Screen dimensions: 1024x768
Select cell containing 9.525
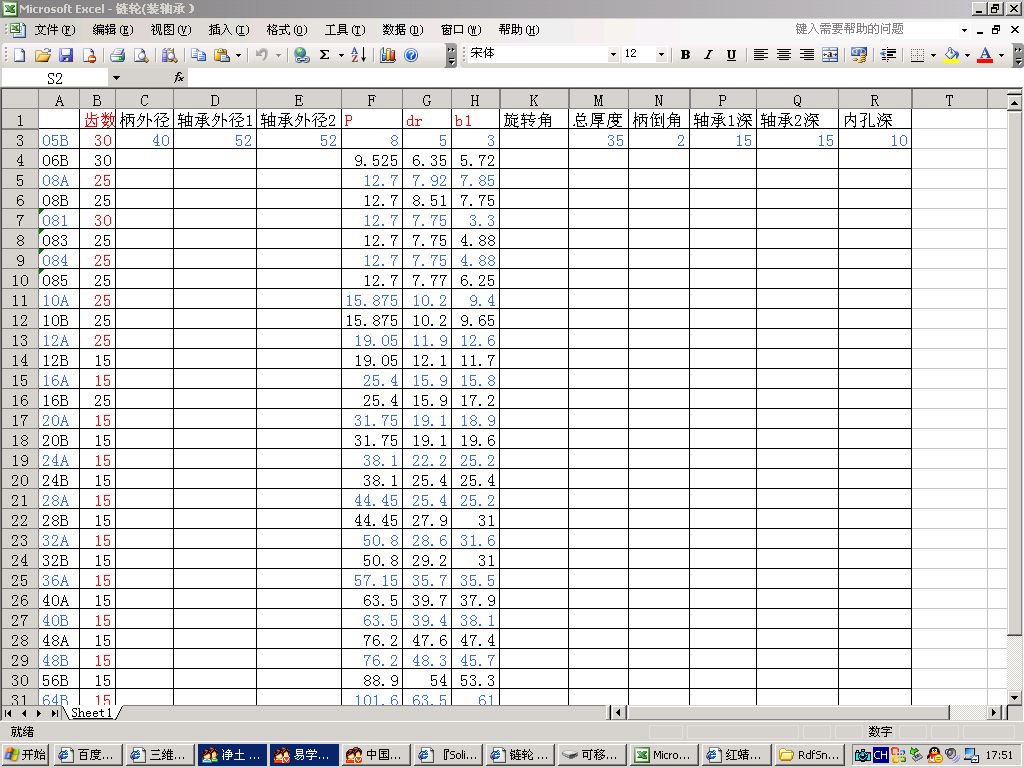(x=371, y=160)
